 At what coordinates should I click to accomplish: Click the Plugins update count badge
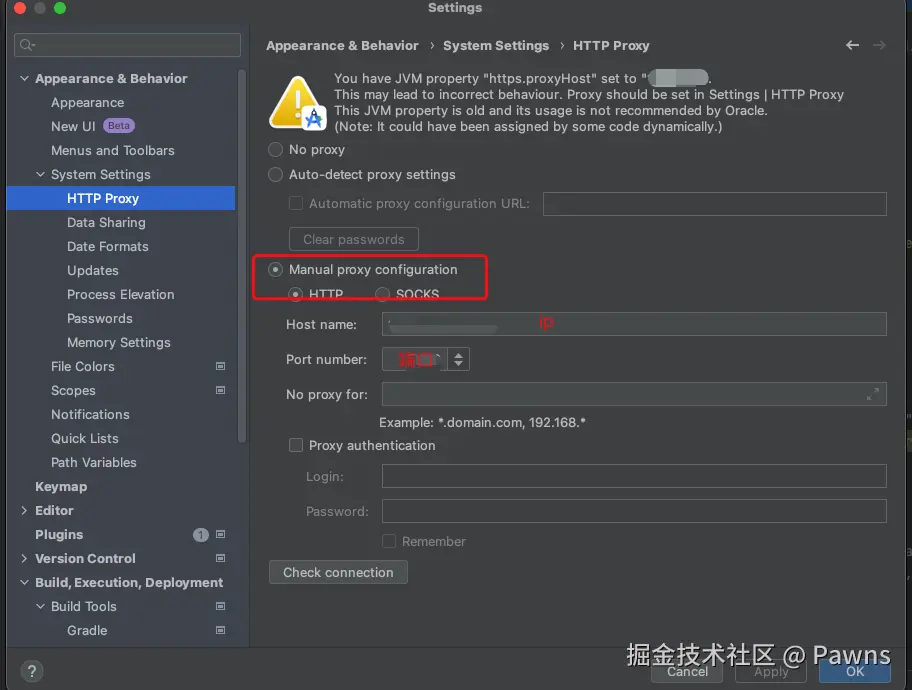201,535
